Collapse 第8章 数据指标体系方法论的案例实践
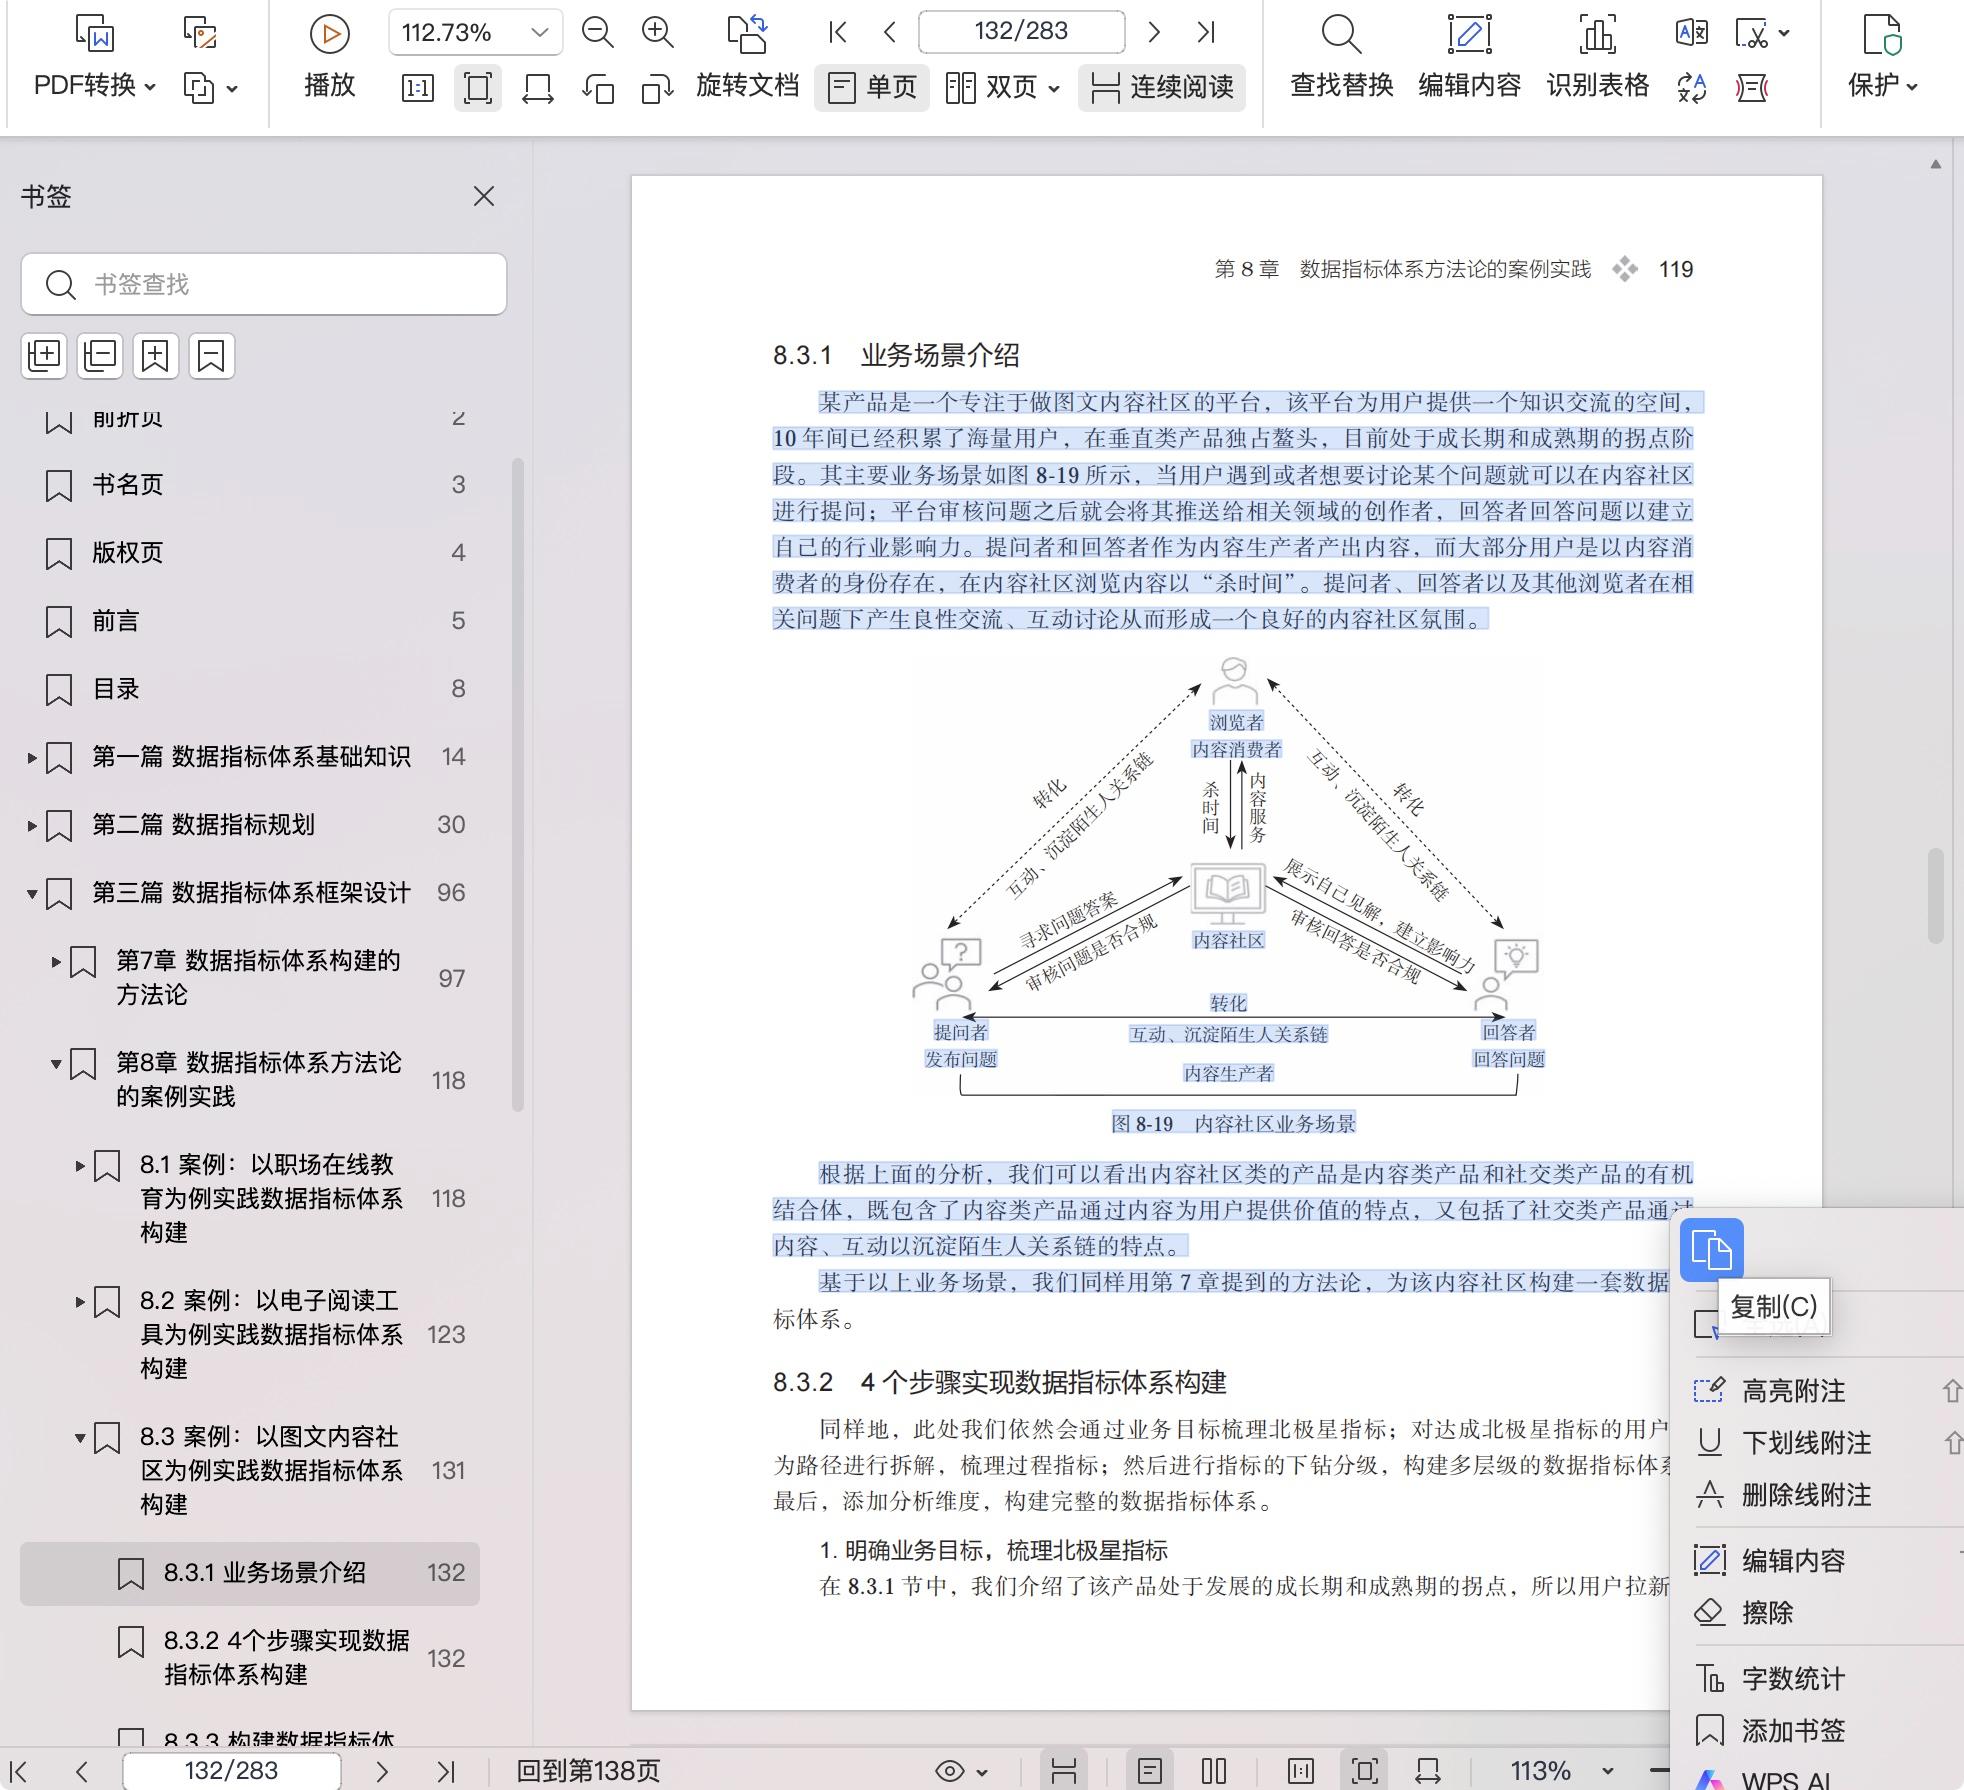1964x1790 pixels. [56, 1063]
